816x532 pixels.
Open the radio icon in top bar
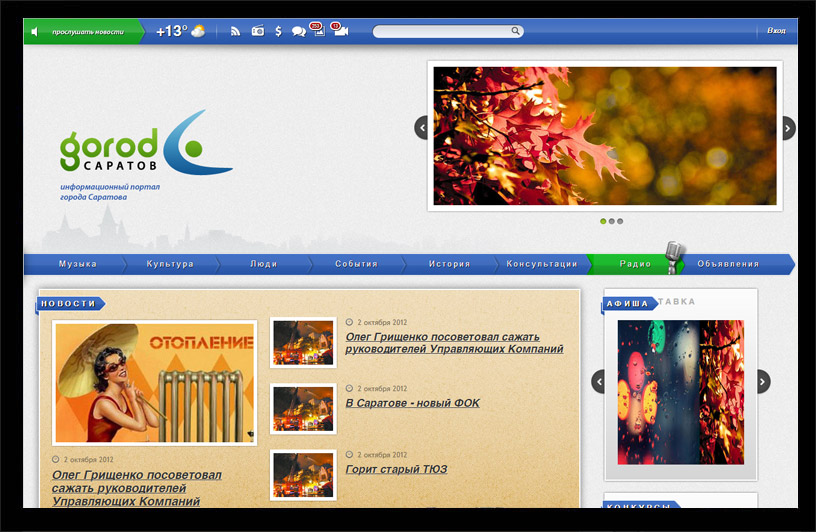[257, 32]
